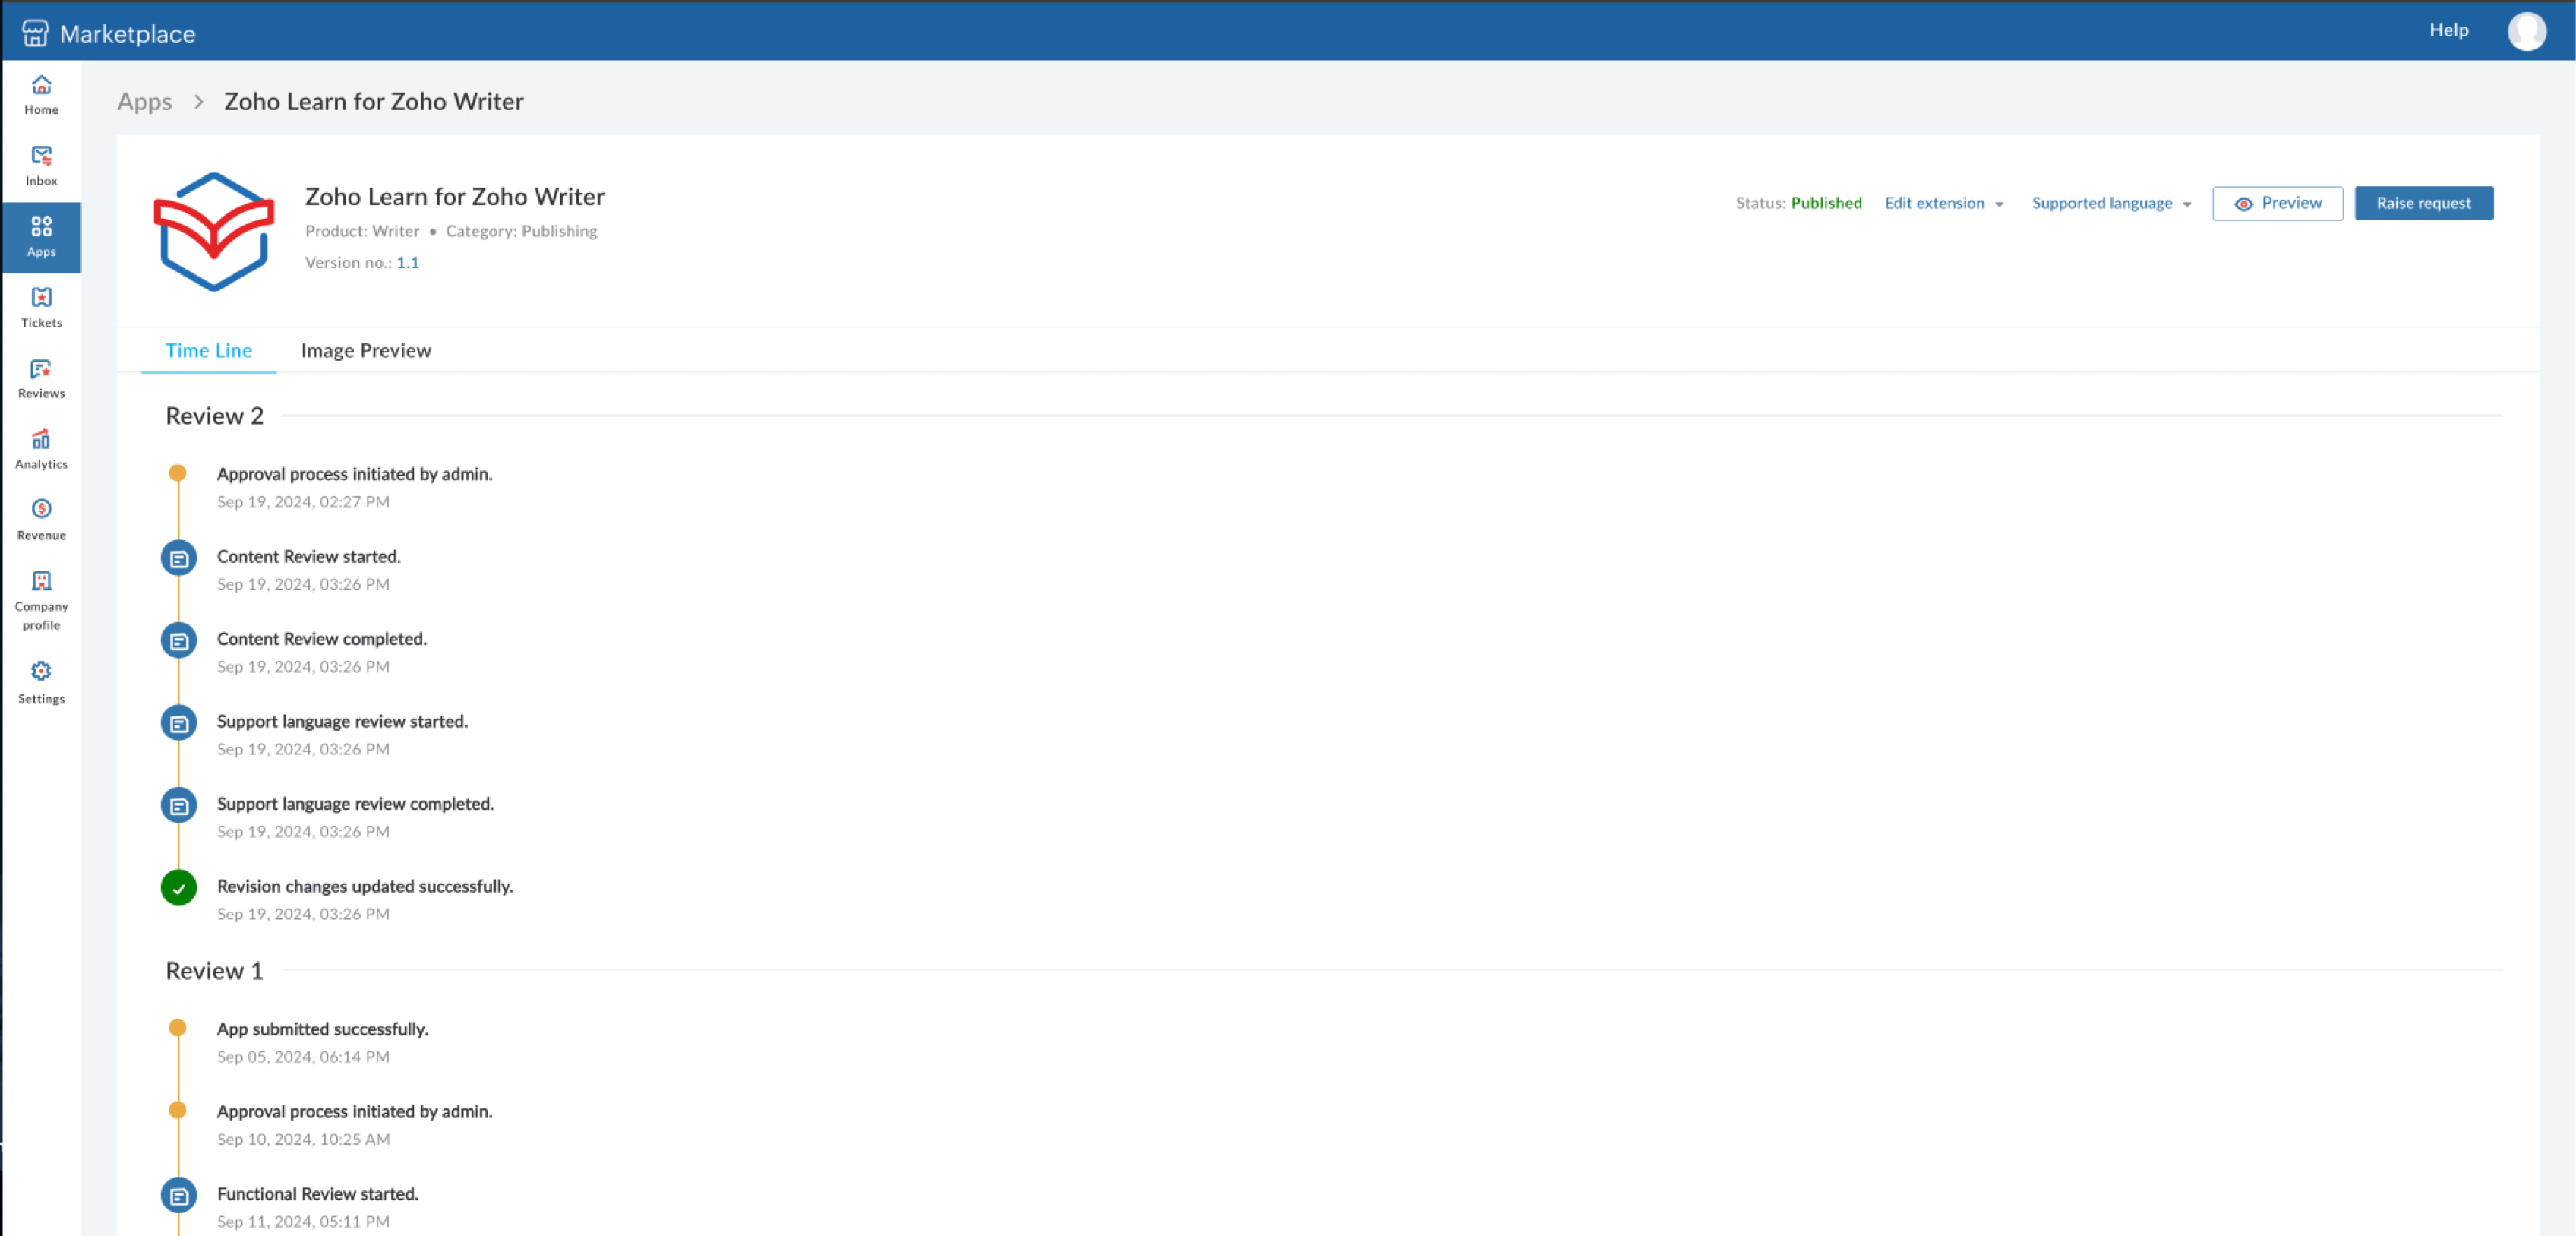The height and width of the screenshot is (1236, 2576).
Task: Click the Marketplace store logo
Action: (35, 33)
